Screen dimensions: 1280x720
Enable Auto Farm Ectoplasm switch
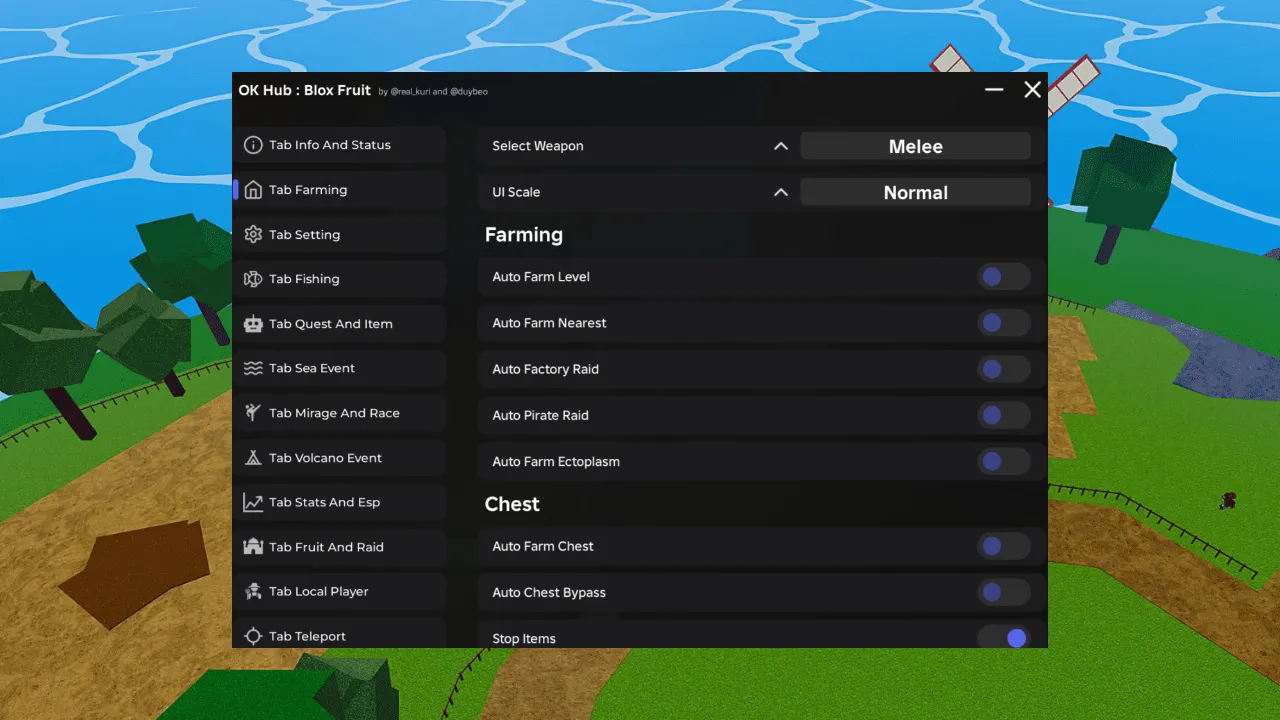(x=1003, y=461)
